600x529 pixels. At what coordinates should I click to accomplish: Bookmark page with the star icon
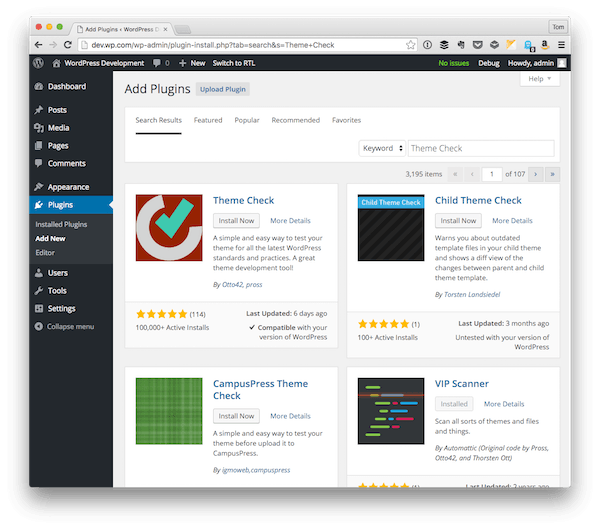(411, 45)
